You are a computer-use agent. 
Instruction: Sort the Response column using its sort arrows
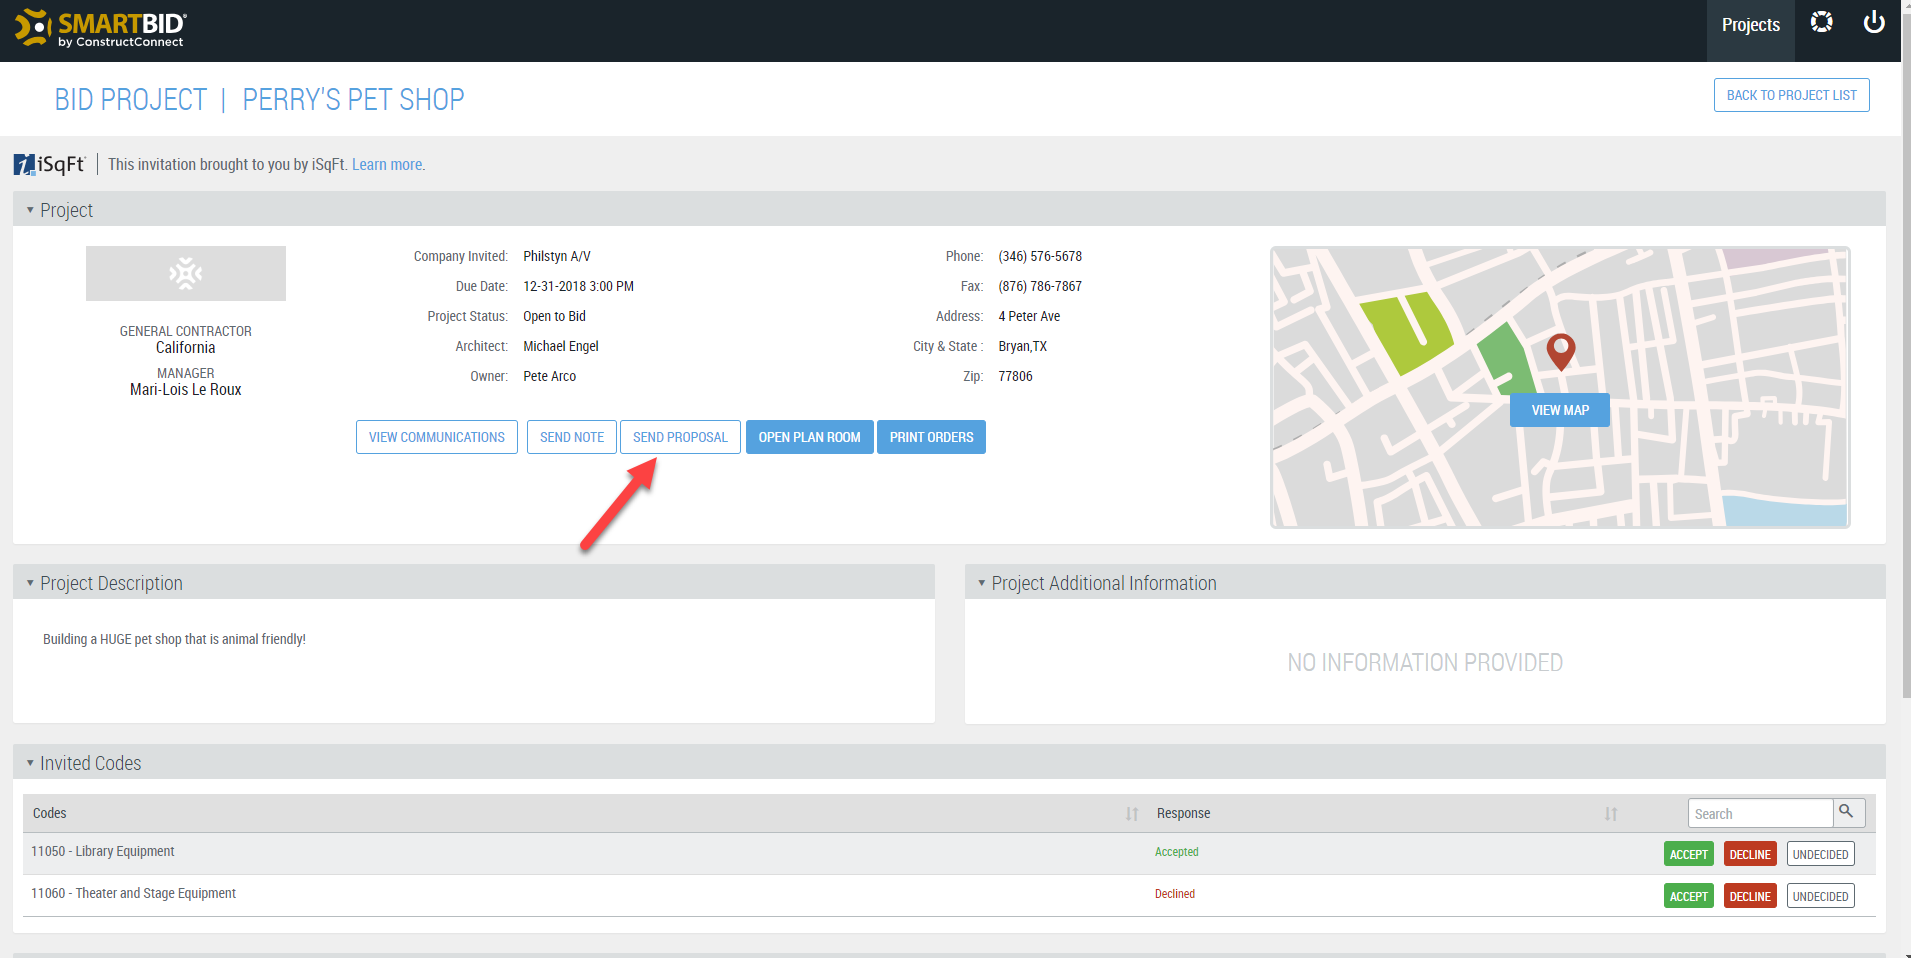pos(1610,813)
